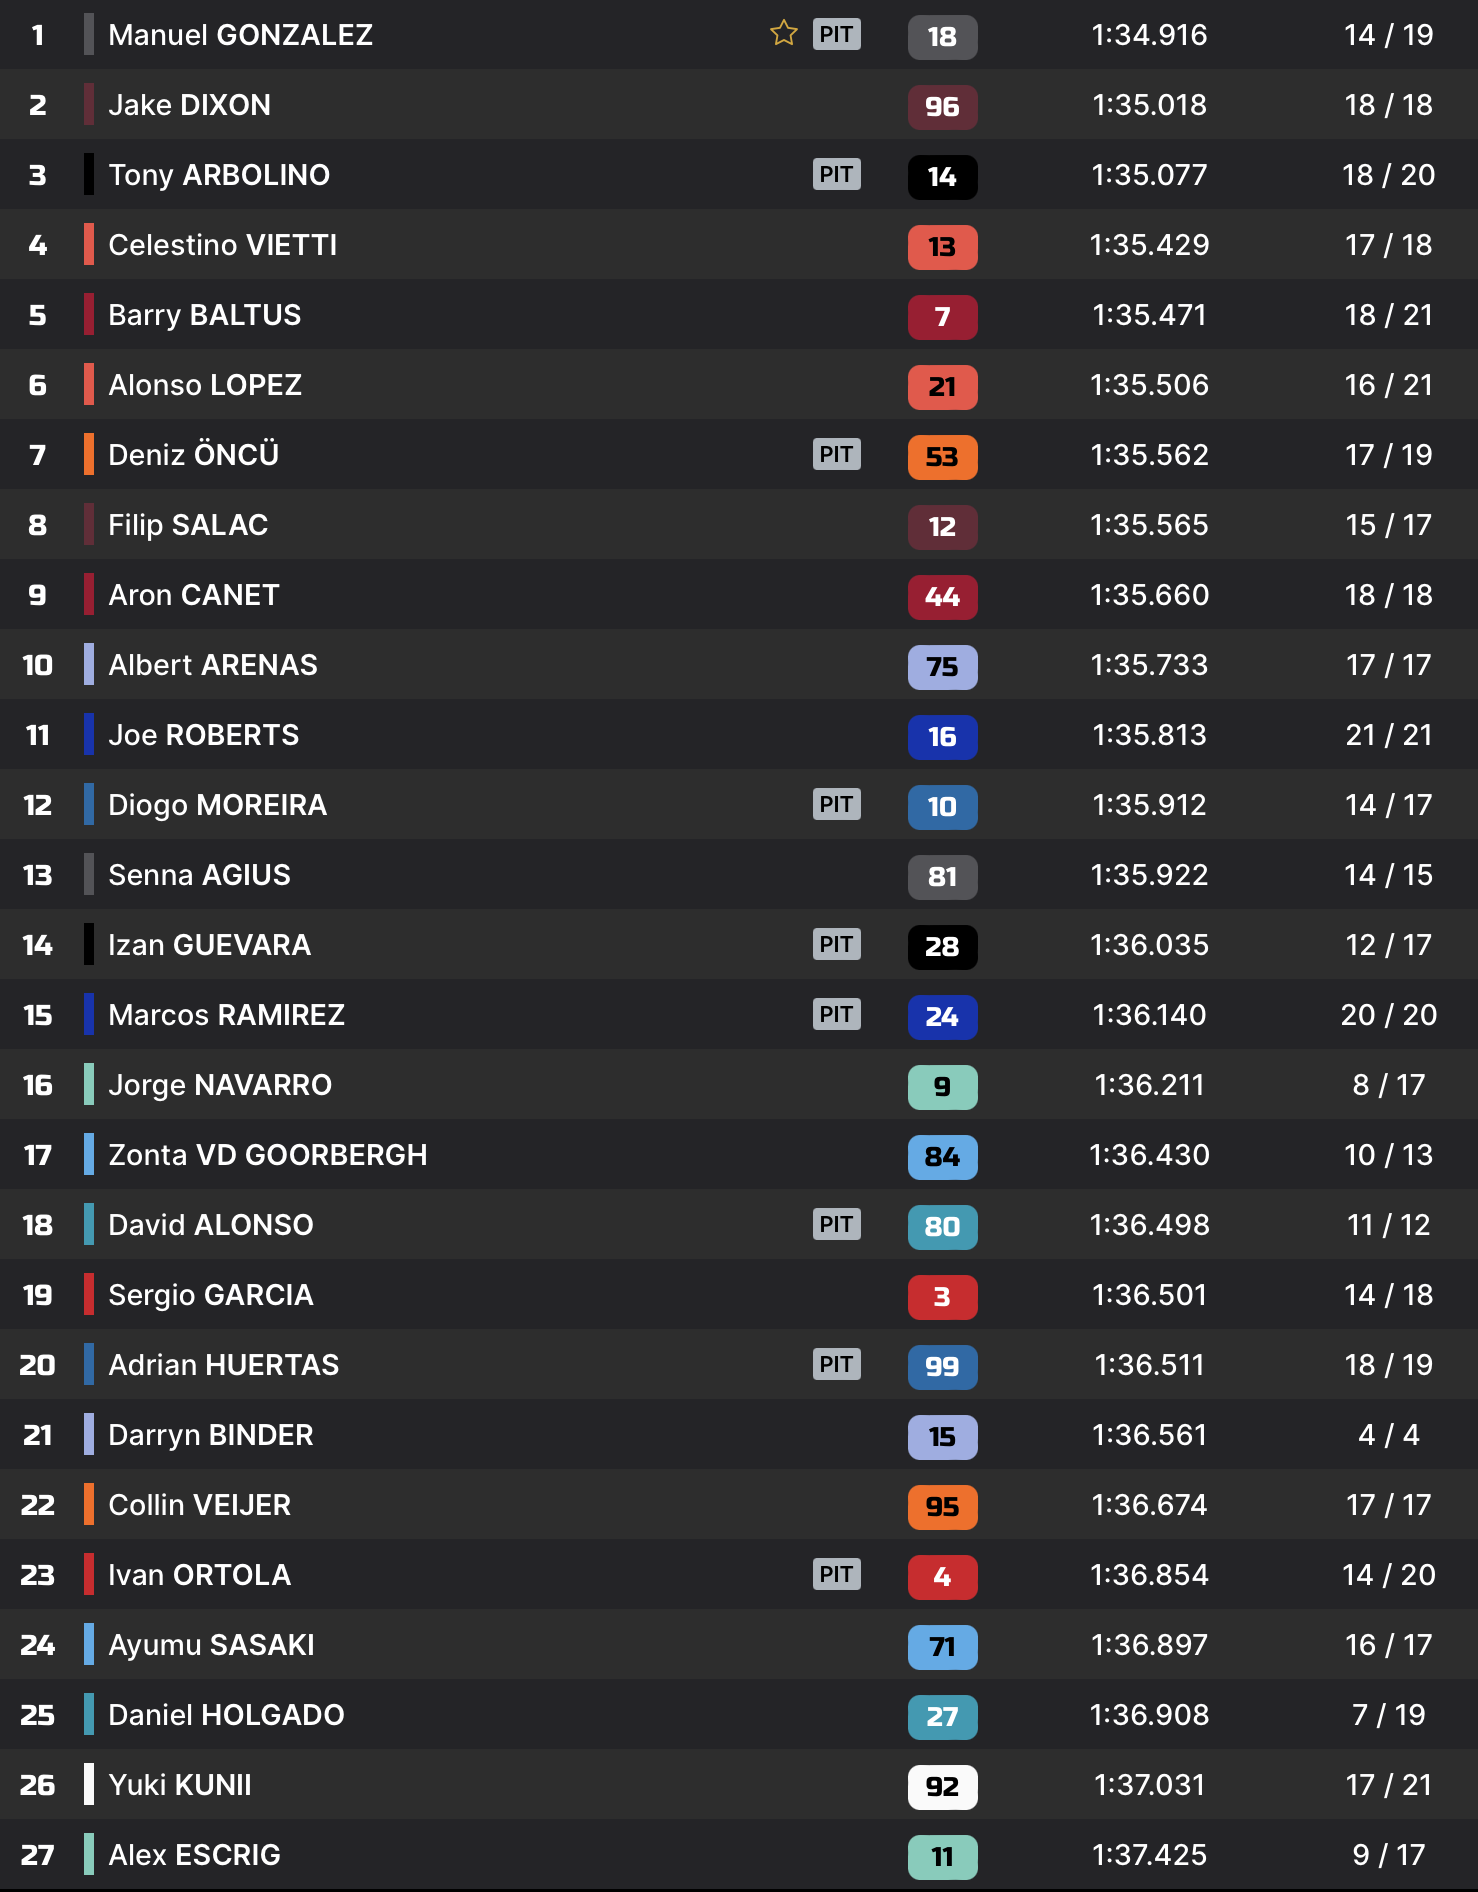Click the PIT badge on Ivan Ortola's row
This screenshot has height=1892, width=1478.
tap(836, 1575)
